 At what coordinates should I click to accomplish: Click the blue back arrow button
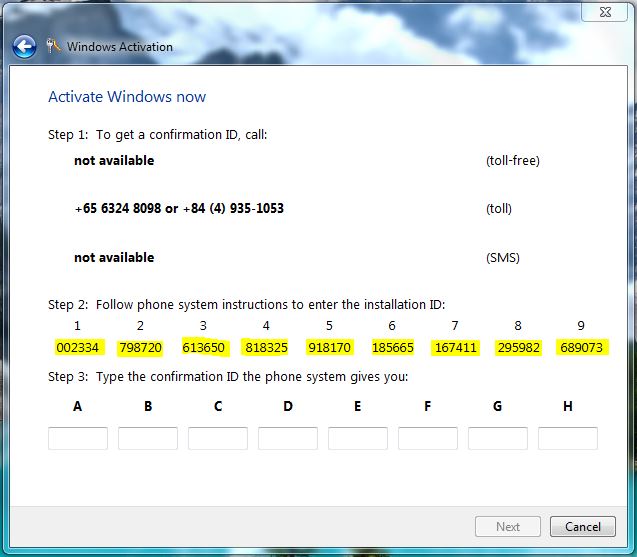click(x=24, y=47)
